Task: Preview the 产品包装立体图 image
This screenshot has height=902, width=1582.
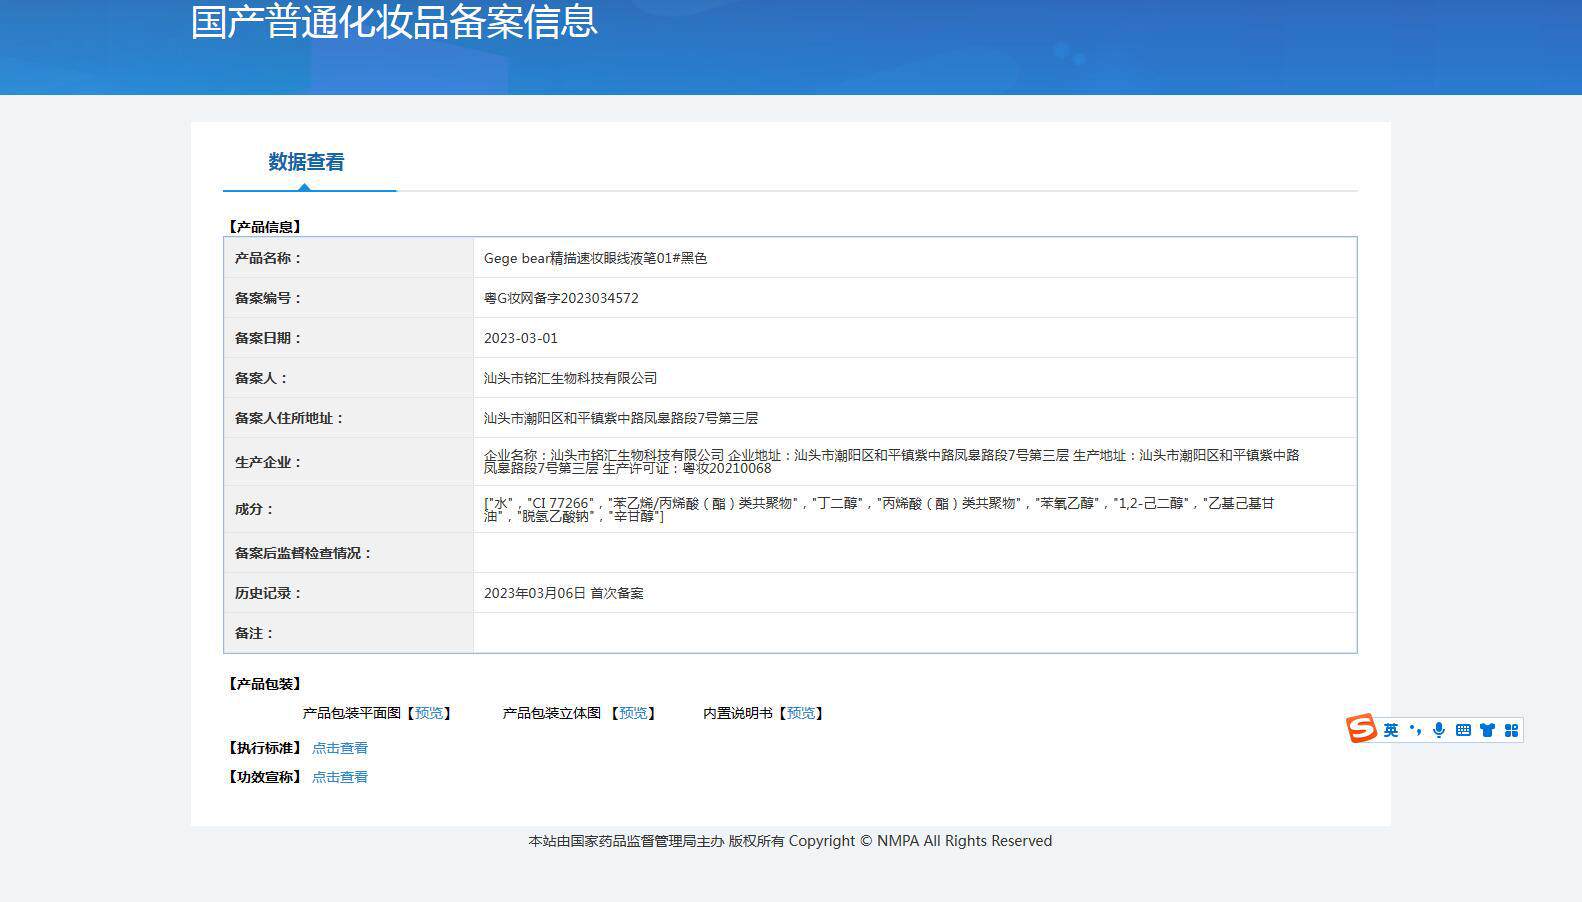Action: pyautogui.click(x=633, y=713)
